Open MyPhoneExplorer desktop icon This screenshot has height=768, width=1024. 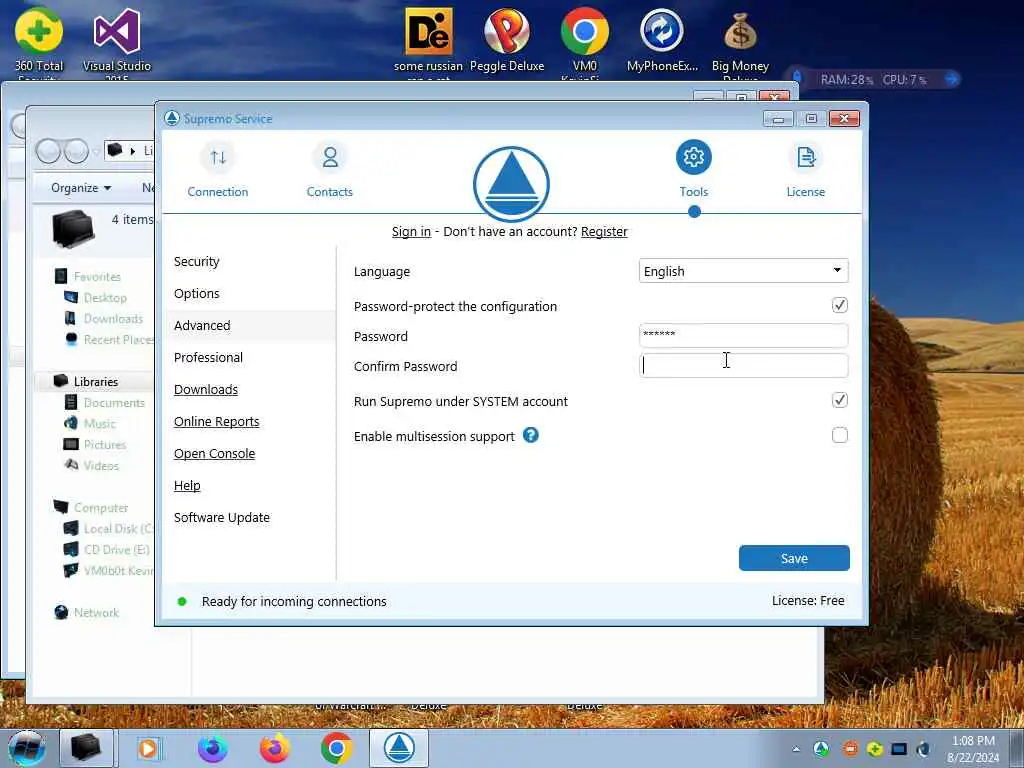coord(662,40)
